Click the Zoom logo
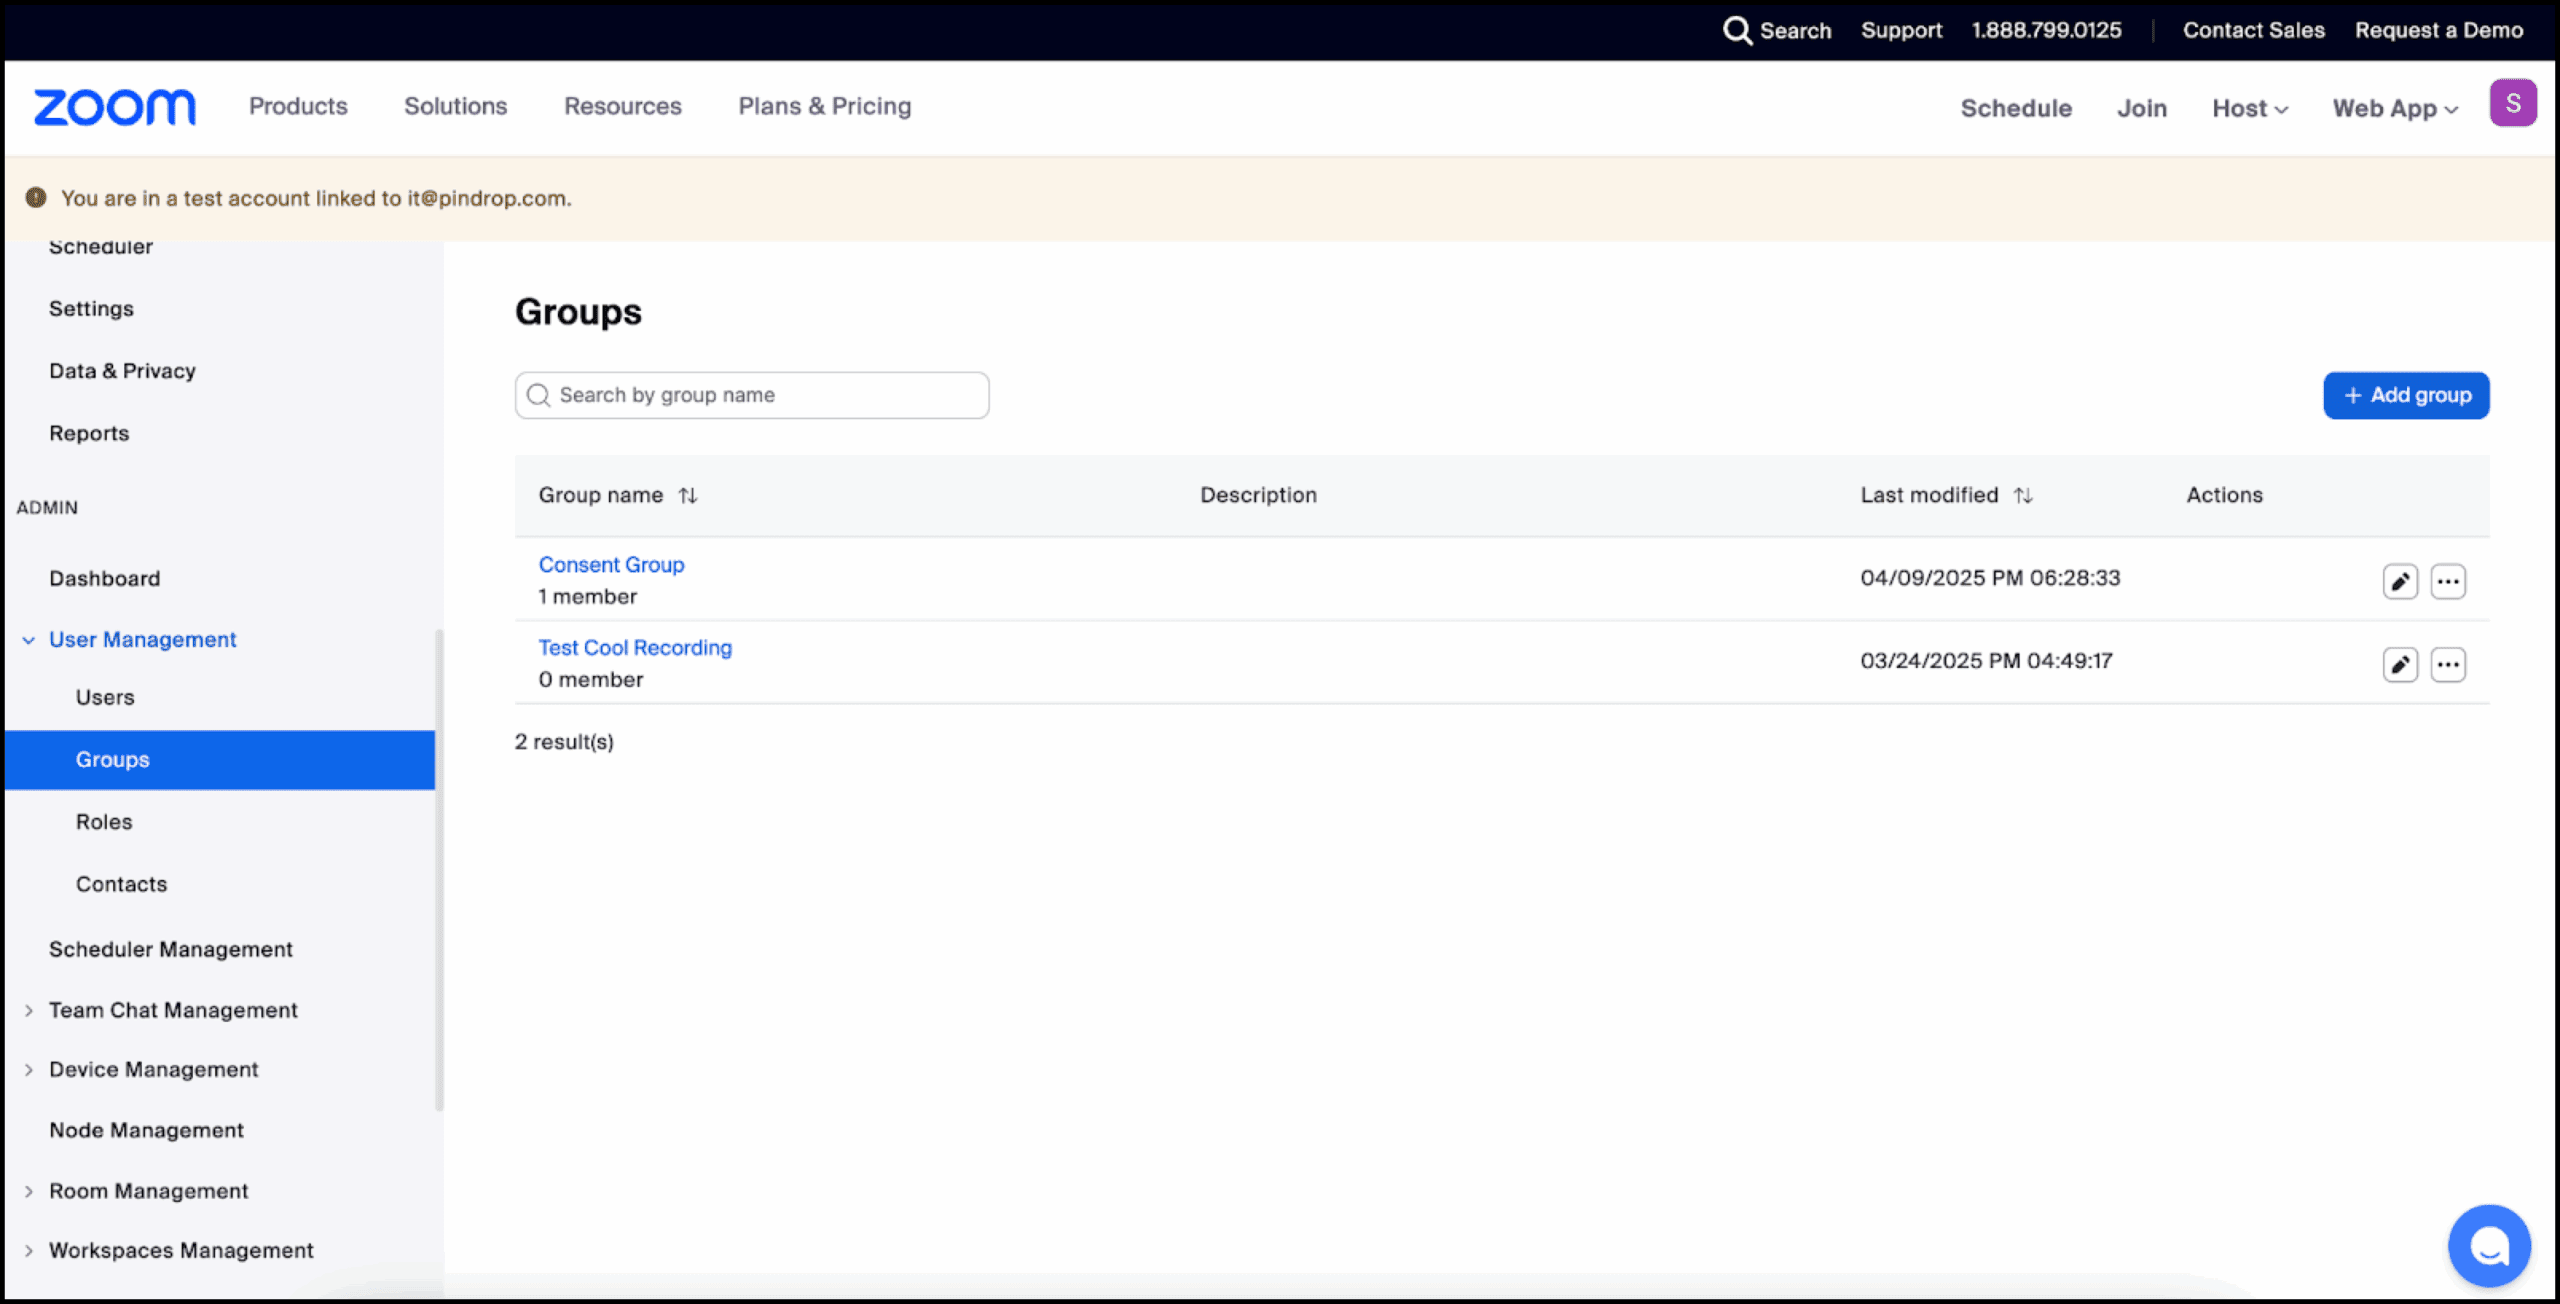2560x1304 pixels. point(115,107)
